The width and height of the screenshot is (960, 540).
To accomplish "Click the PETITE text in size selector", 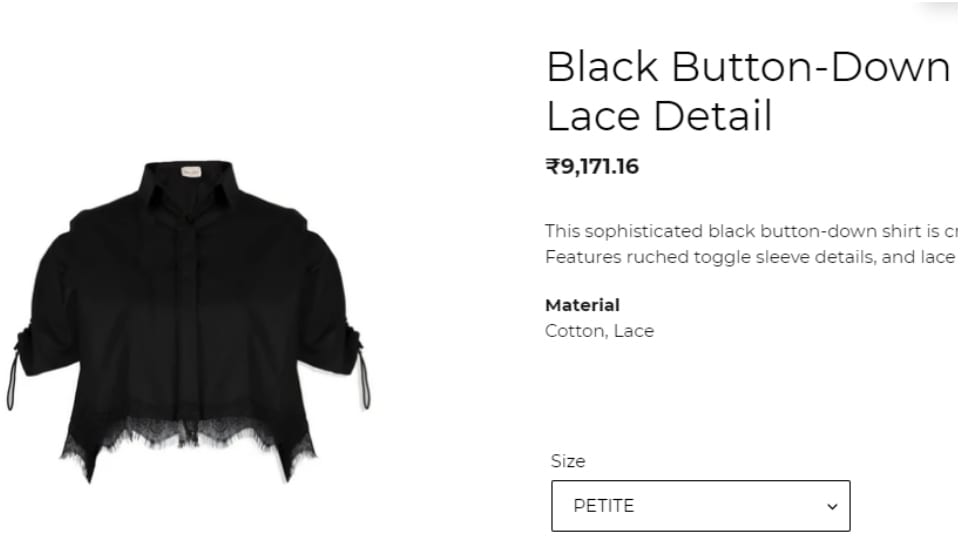I will pos(604,506).
